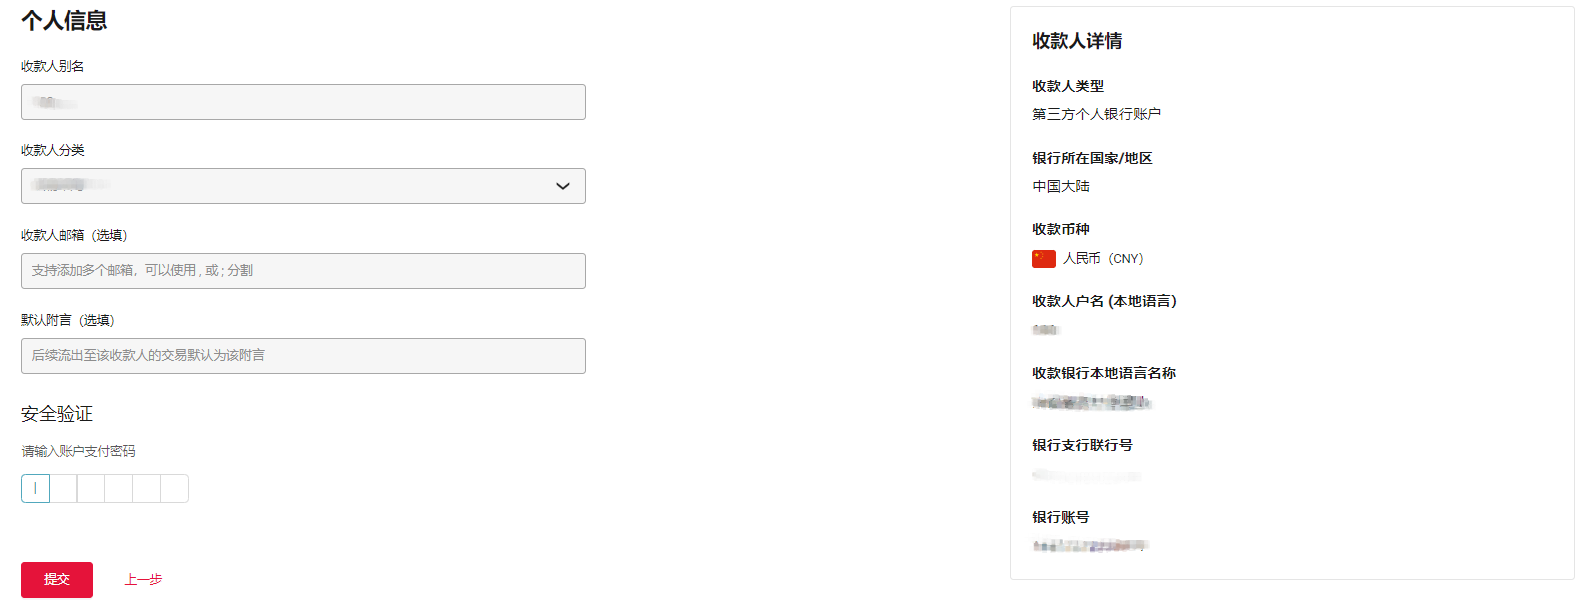1593x609 pixels.
Task: Select the fourth payment password digit box
Action: (119, 488)
